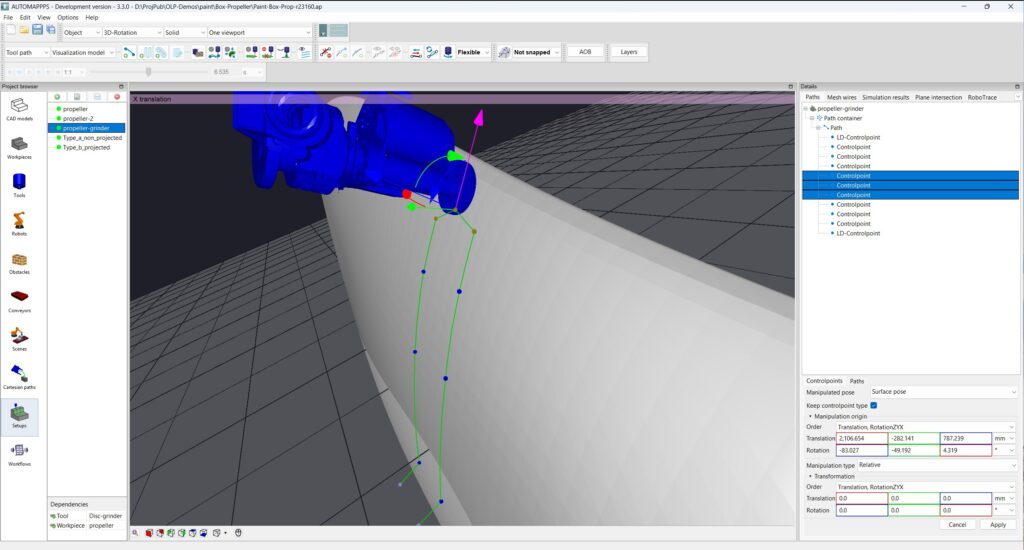The image size is (1024, 550).
Task: Click the Cancel button
Action: (x=957, y=525)
